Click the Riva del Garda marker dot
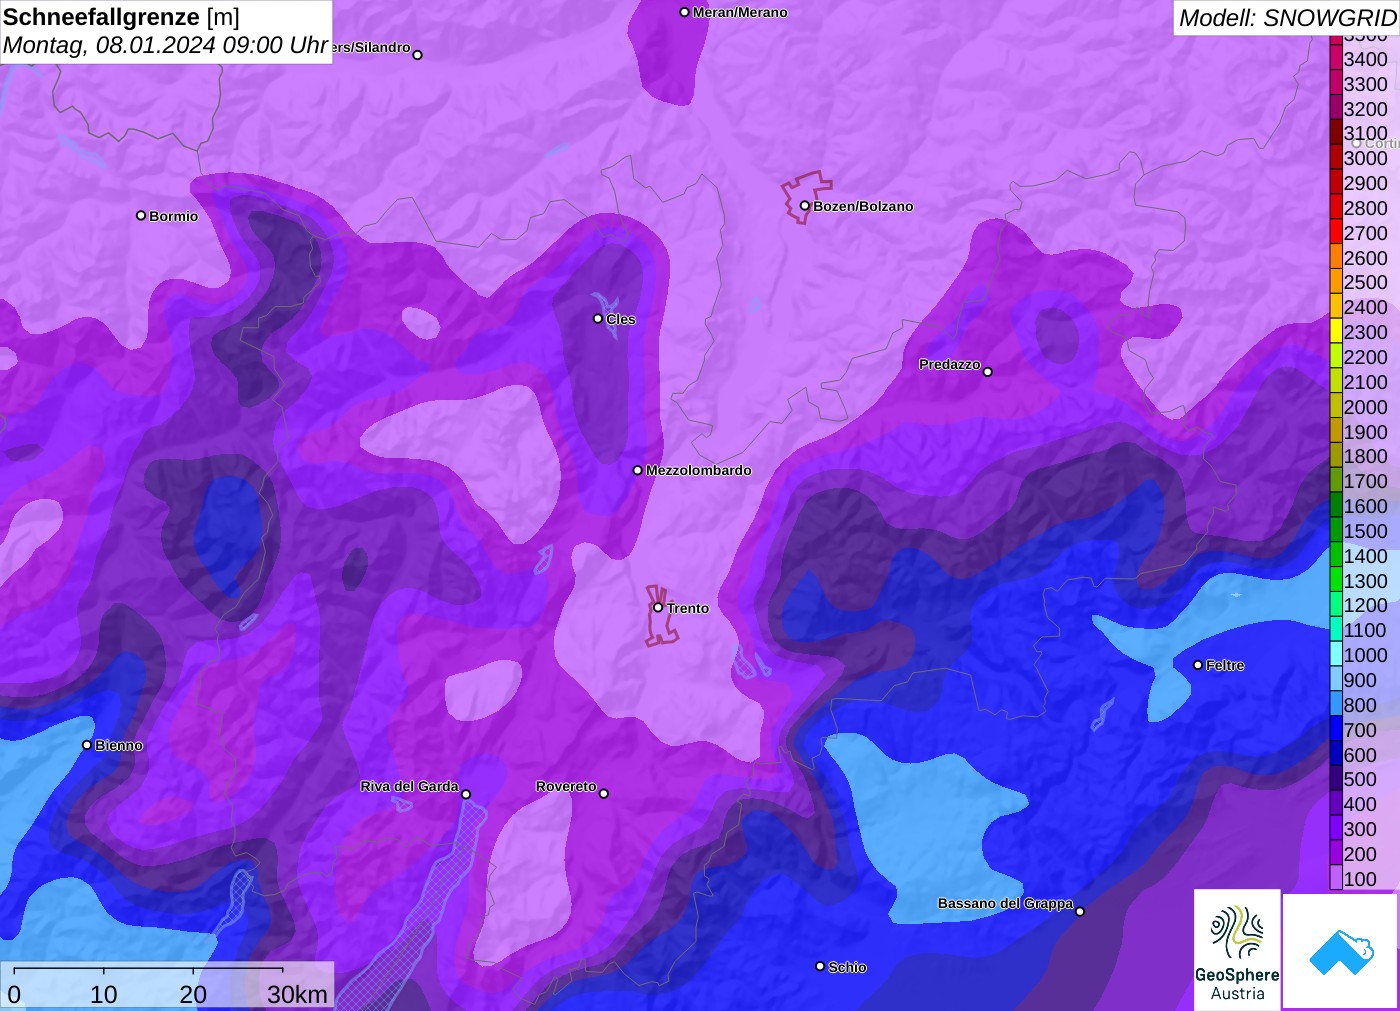1400x1011 pixels. [466, 794]
